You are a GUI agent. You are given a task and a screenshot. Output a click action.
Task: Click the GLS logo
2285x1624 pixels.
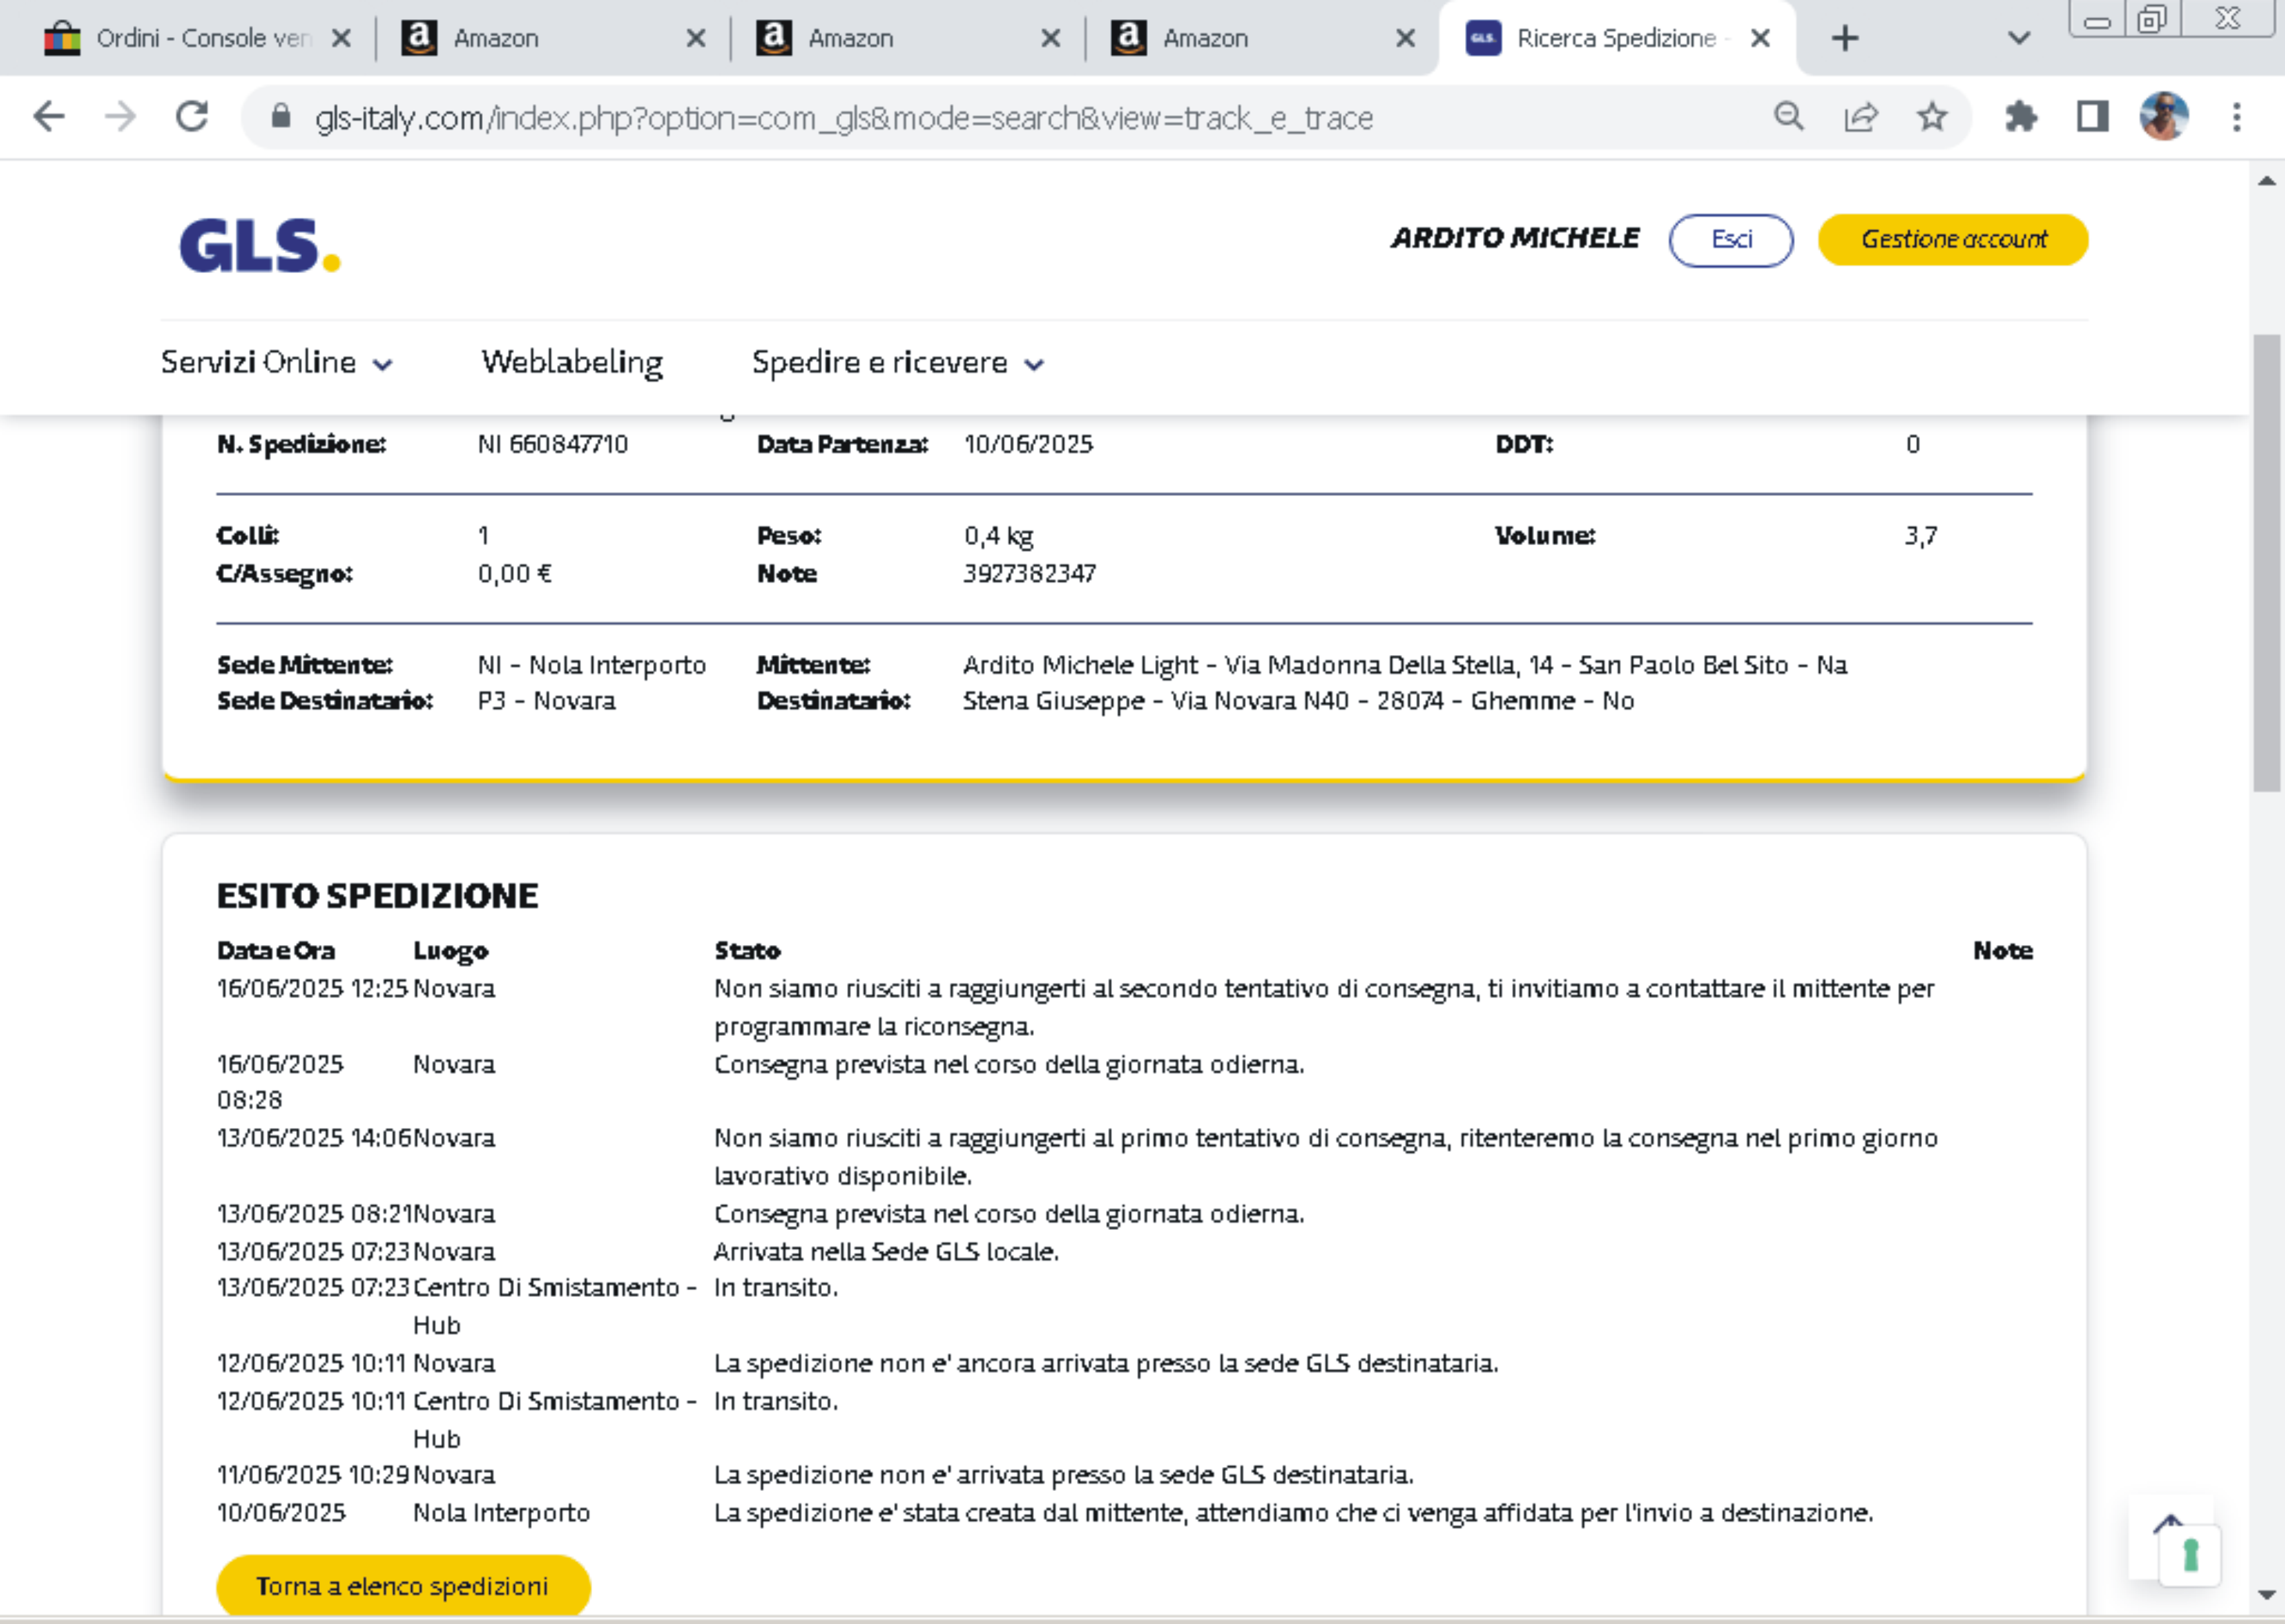click(x=260, y=246)
